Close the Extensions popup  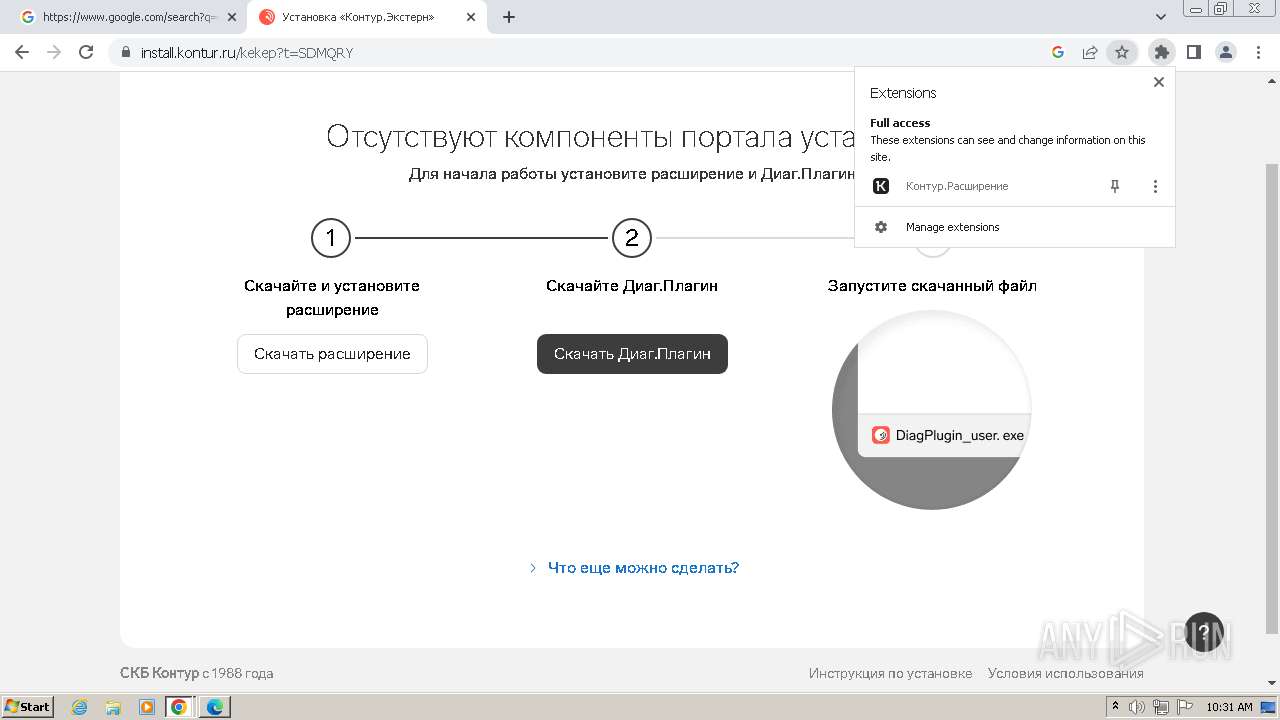(1159, 82)
